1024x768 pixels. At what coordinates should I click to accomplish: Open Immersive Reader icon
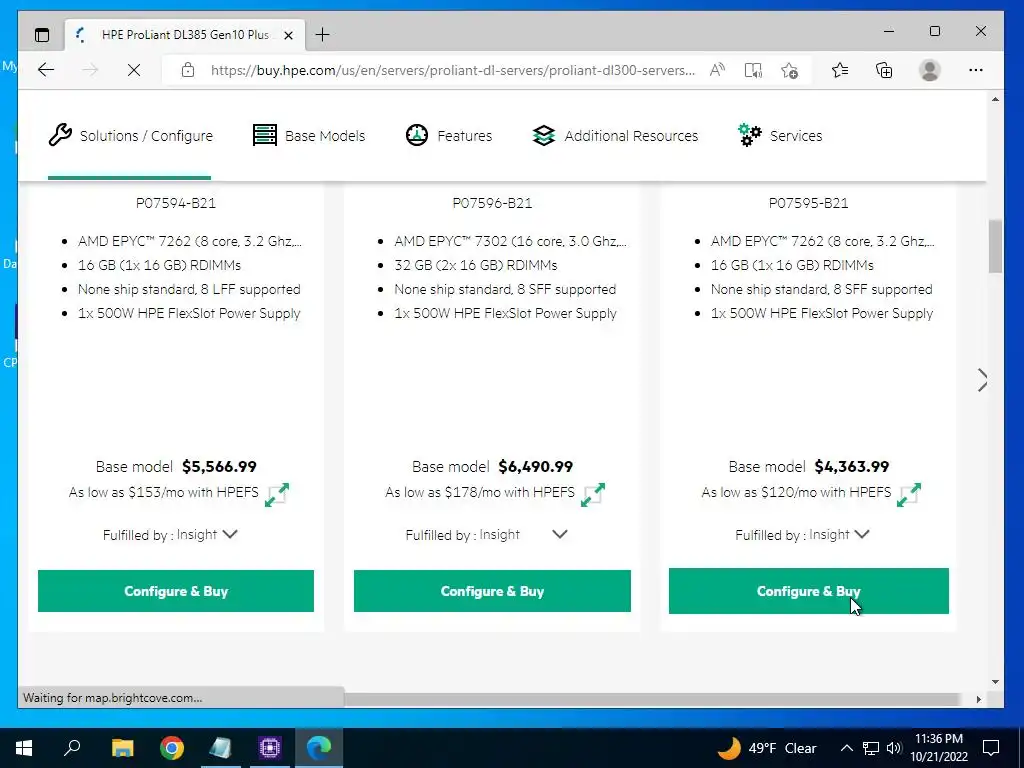tap(753, 70)
